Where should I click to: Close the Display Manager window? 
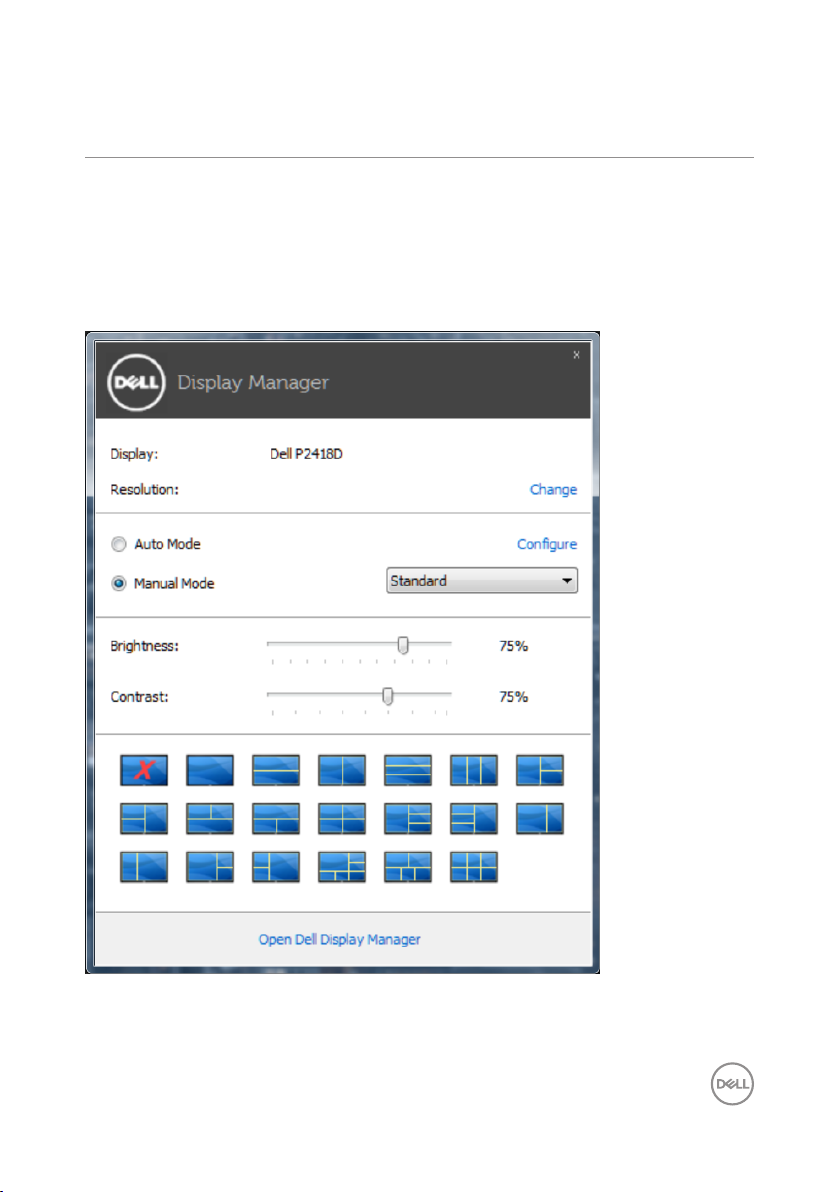click(x=576, y=354)
